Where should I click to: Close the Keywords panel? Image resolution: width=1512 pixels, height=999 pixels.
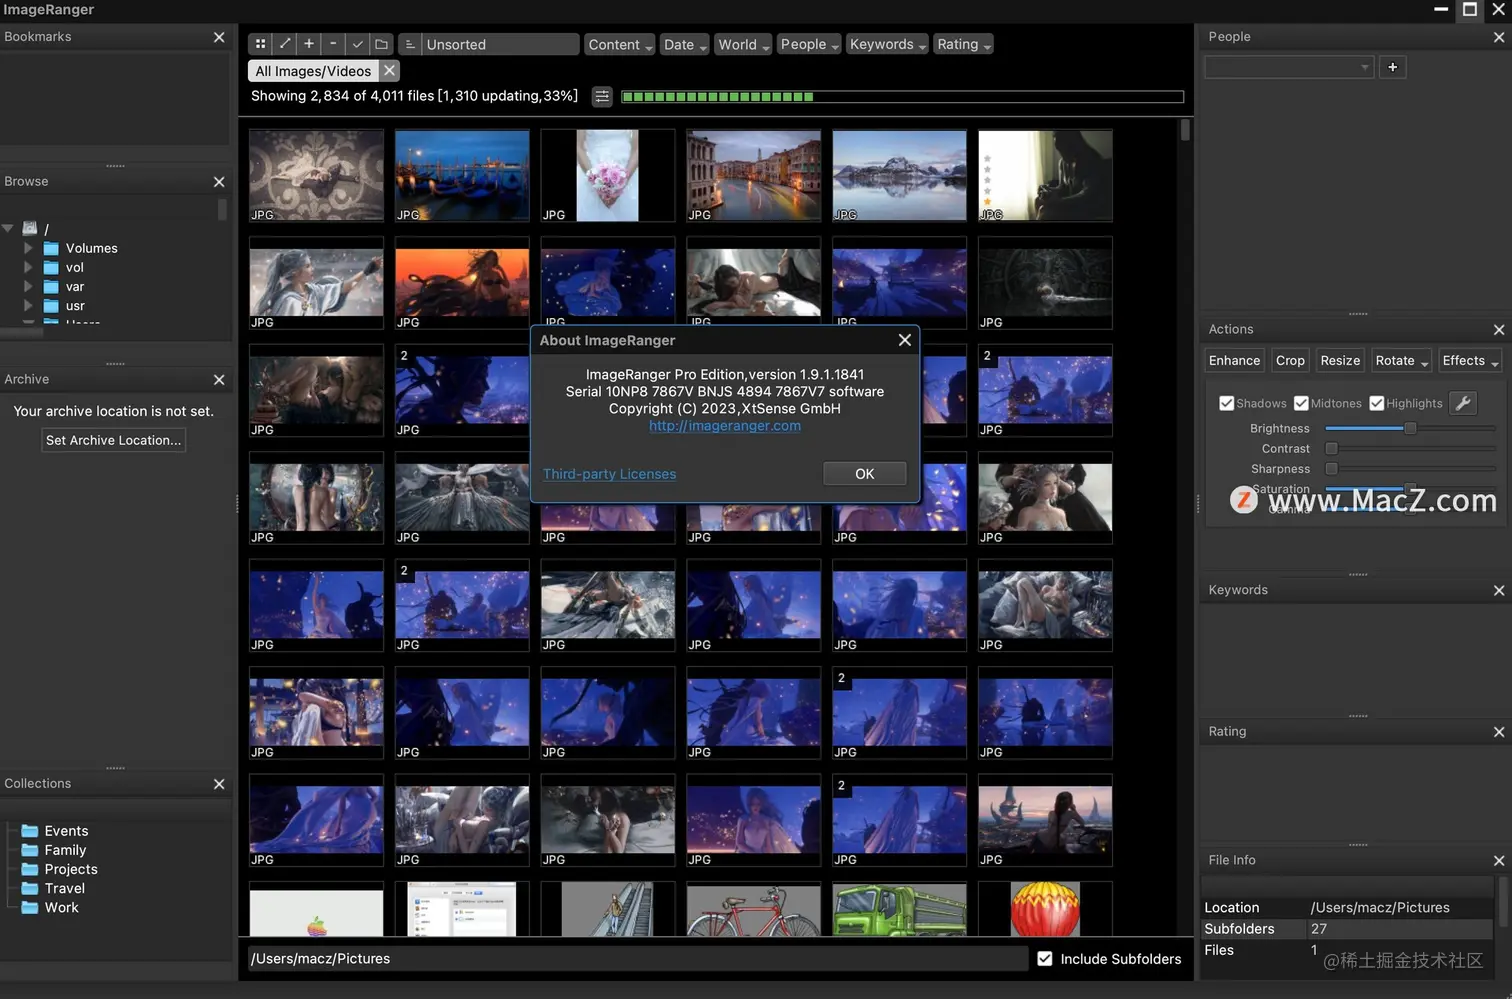click(1498, 591)
